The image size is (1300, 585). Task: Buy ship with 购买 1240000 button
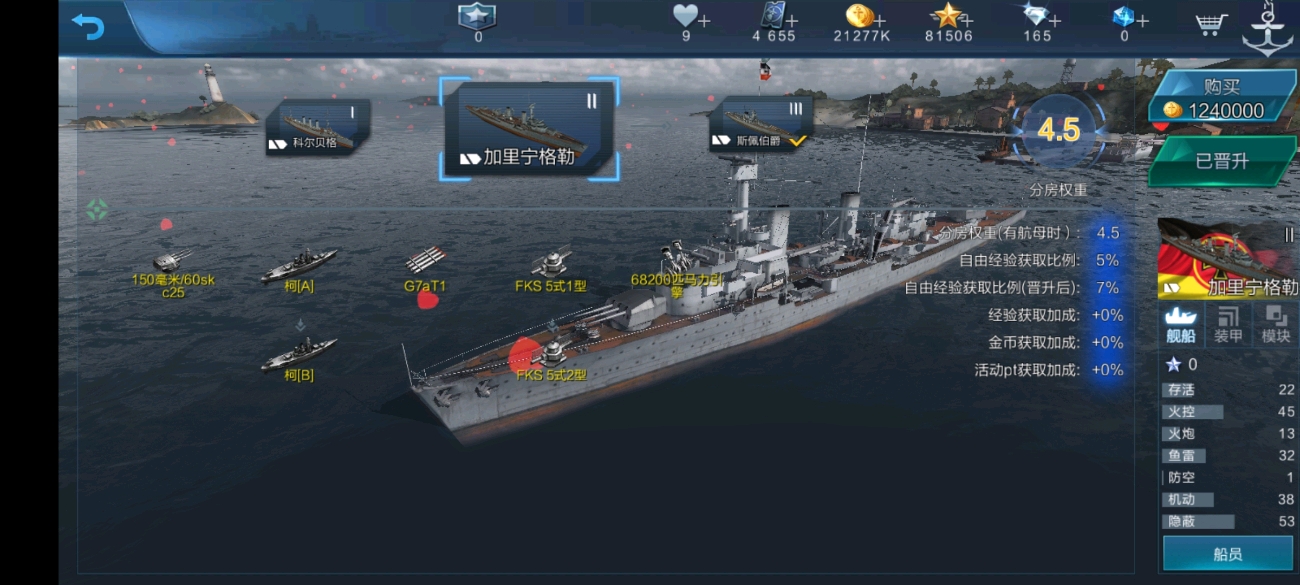tap(1222, 99)
